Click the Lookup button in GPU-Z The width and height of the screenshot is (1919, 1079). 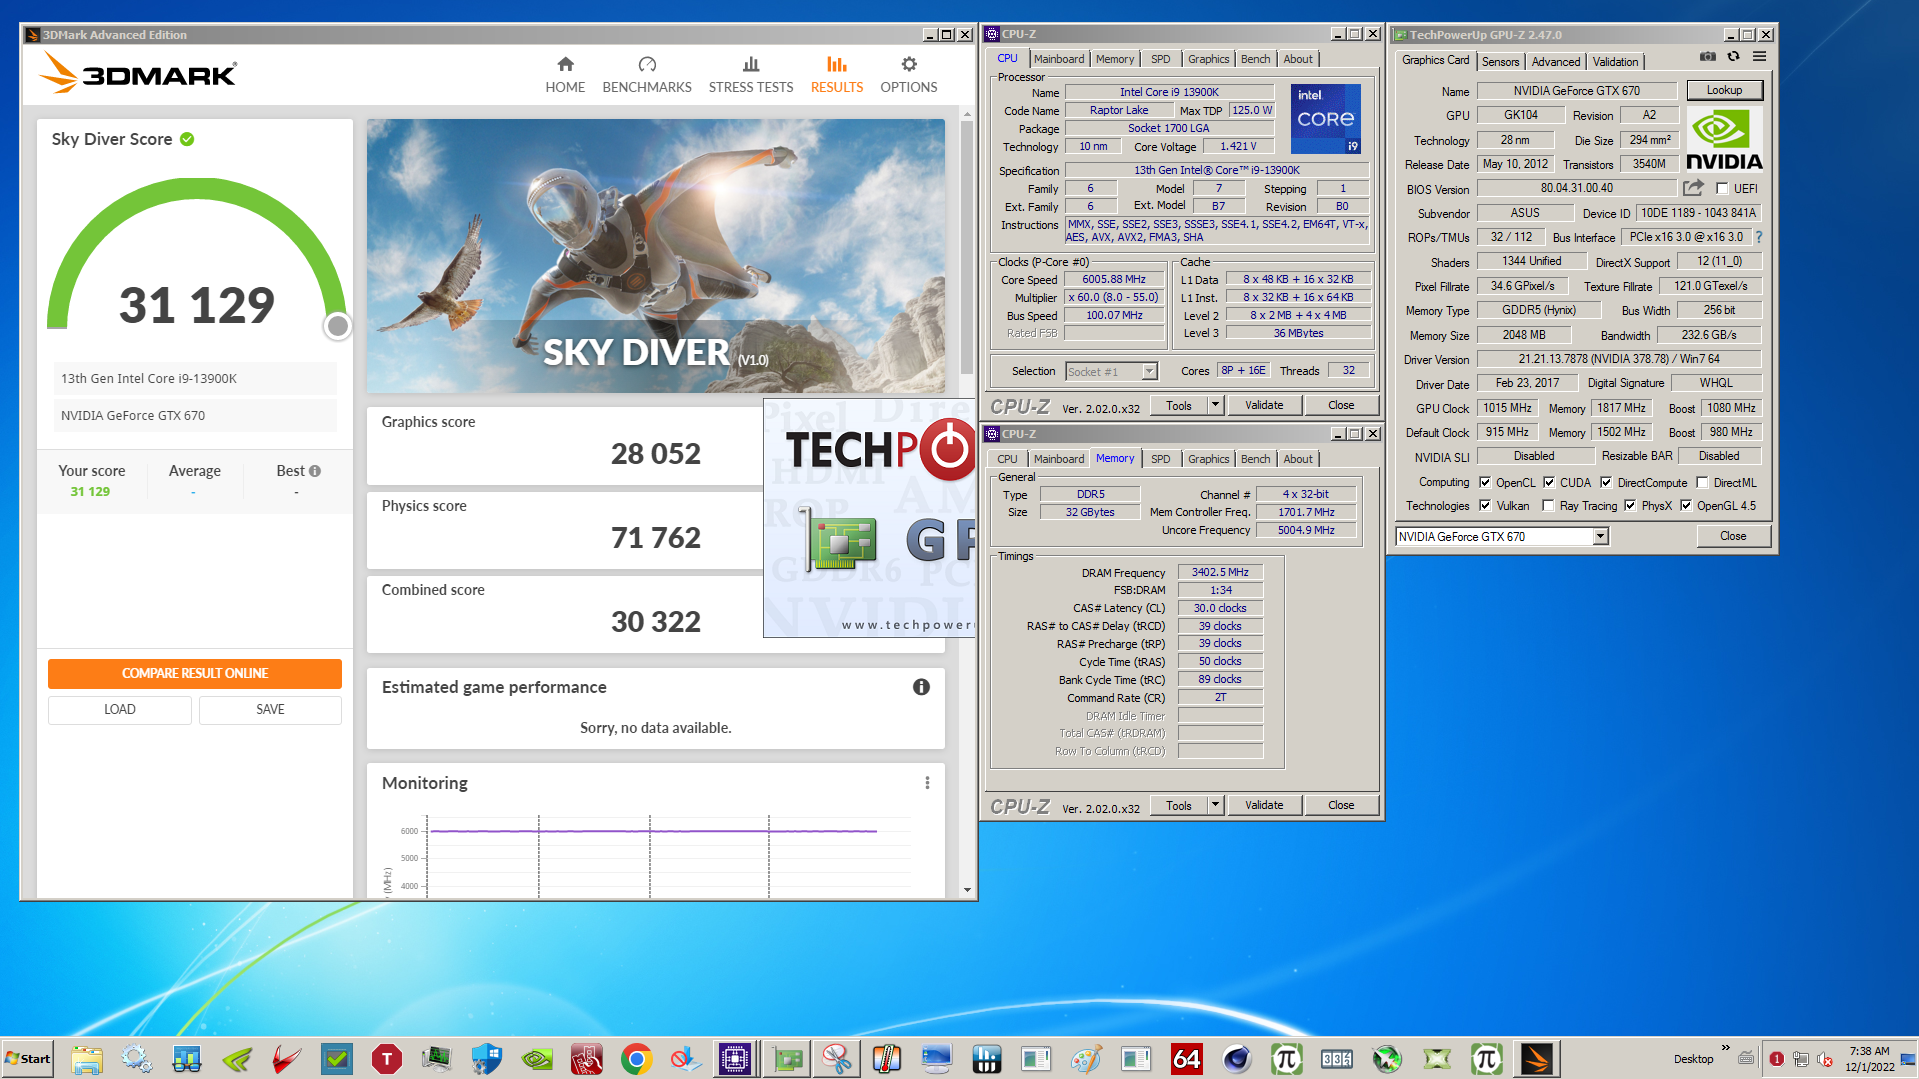[x=1724, y=90]
